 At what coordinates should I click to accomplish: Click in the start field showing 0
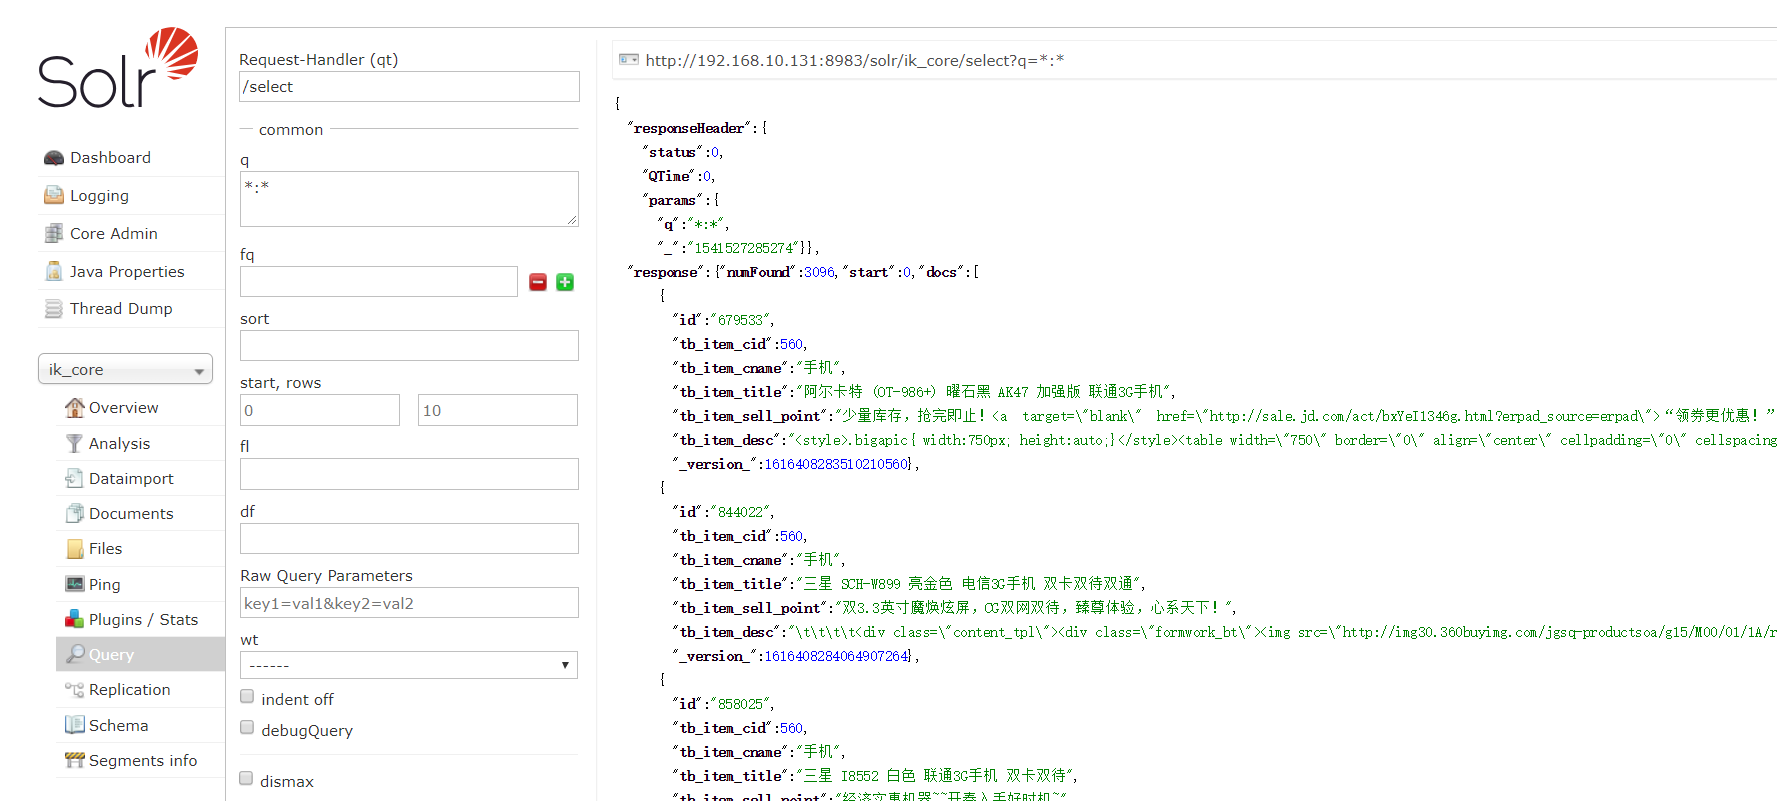coord(320,410)
